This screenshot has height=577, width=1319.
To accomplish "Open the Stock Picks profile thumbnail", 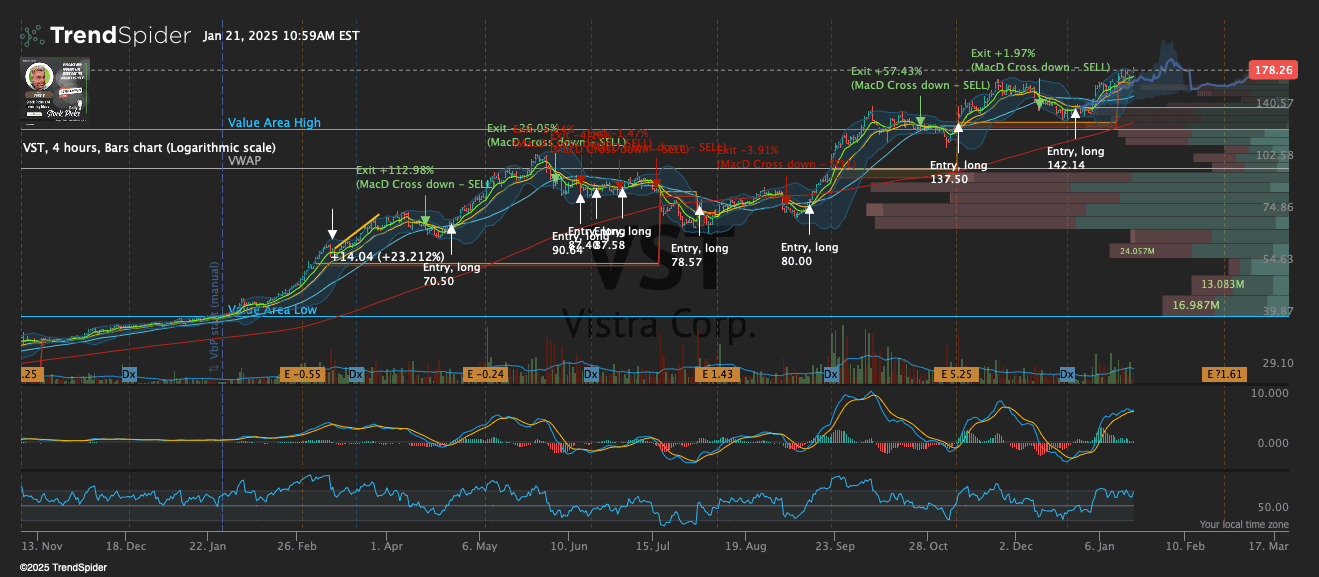I will (56, 91).
